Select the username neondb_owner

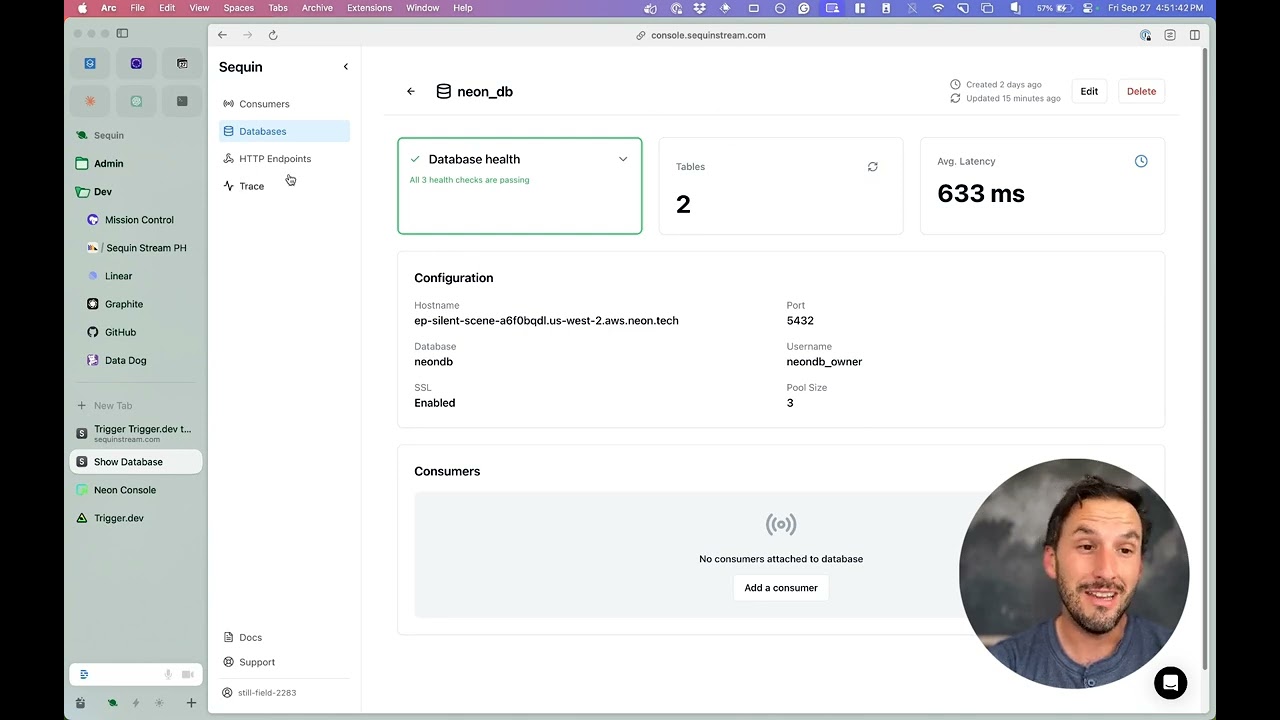tap(824, 362)
